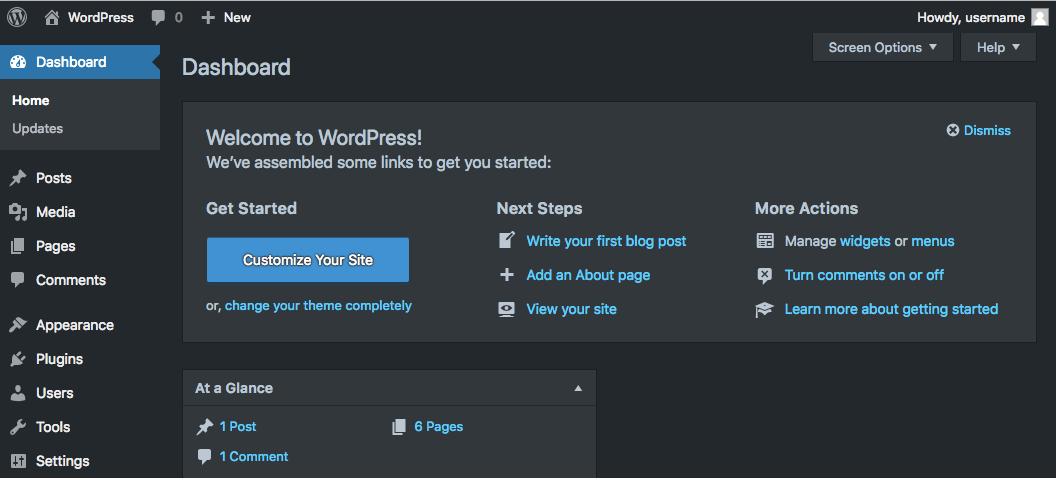Click the Appearance brush icon in sidebar

[x=18, y=325]
